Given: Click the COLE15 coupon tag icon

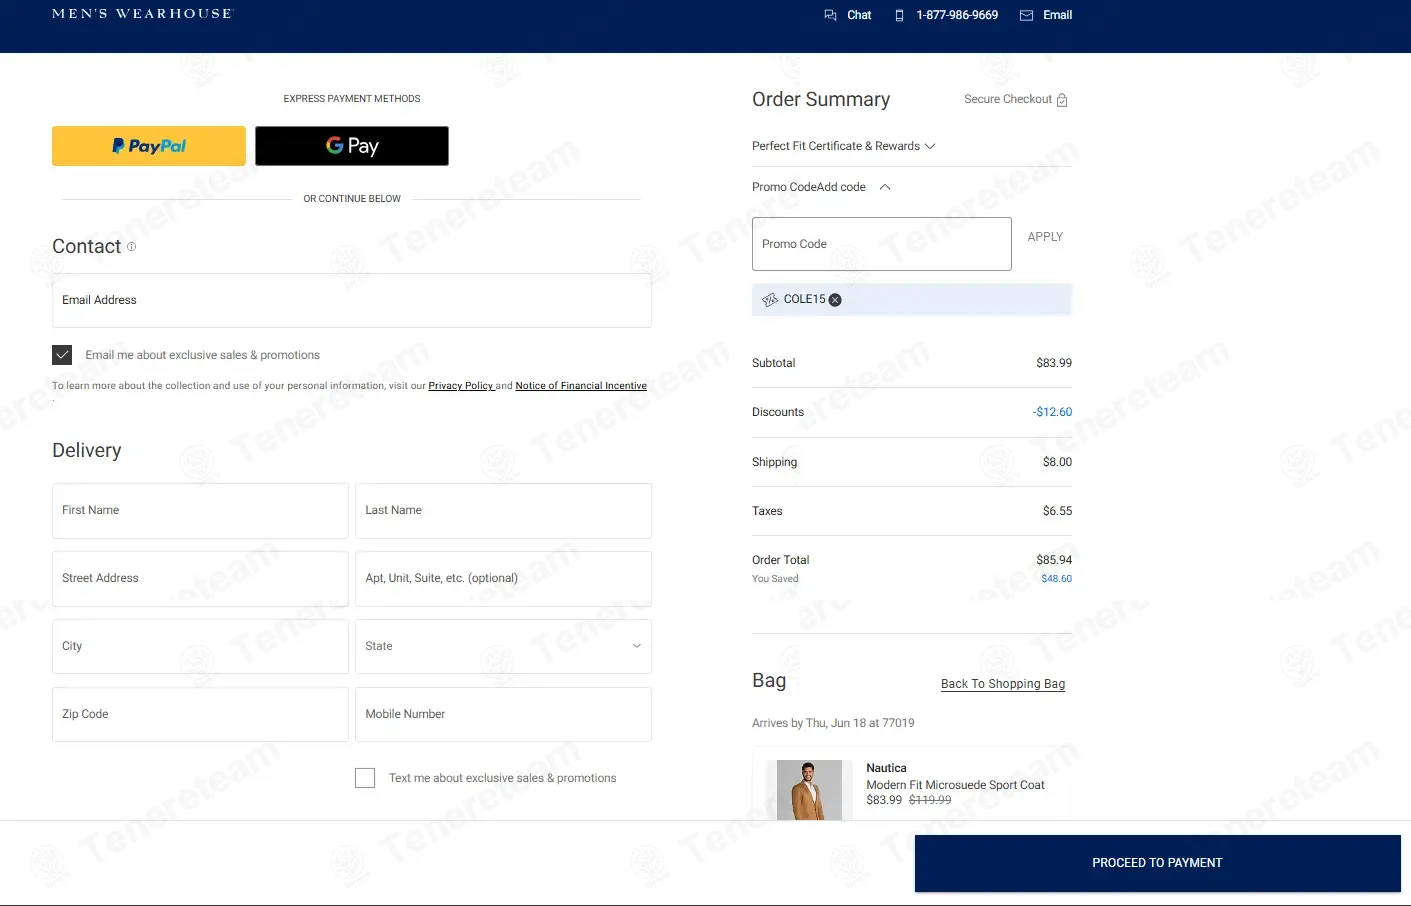Looking at the screenshot, I should 770,300.
